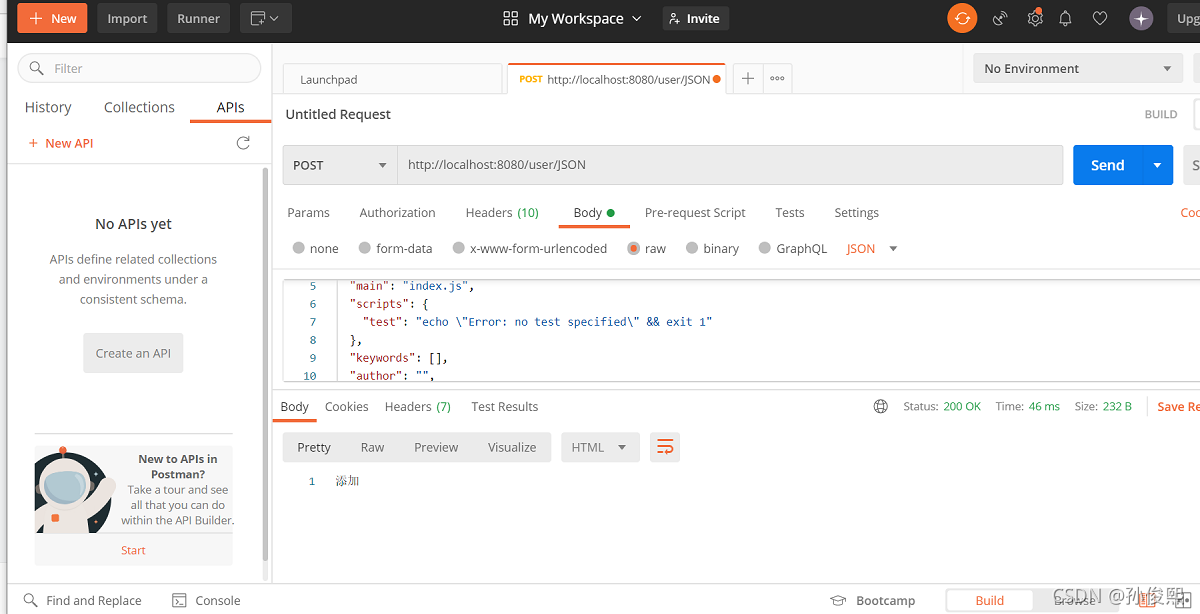Open the Headers (10) request tab
This screenshot has width=1200, height=614.
[502, 212]
